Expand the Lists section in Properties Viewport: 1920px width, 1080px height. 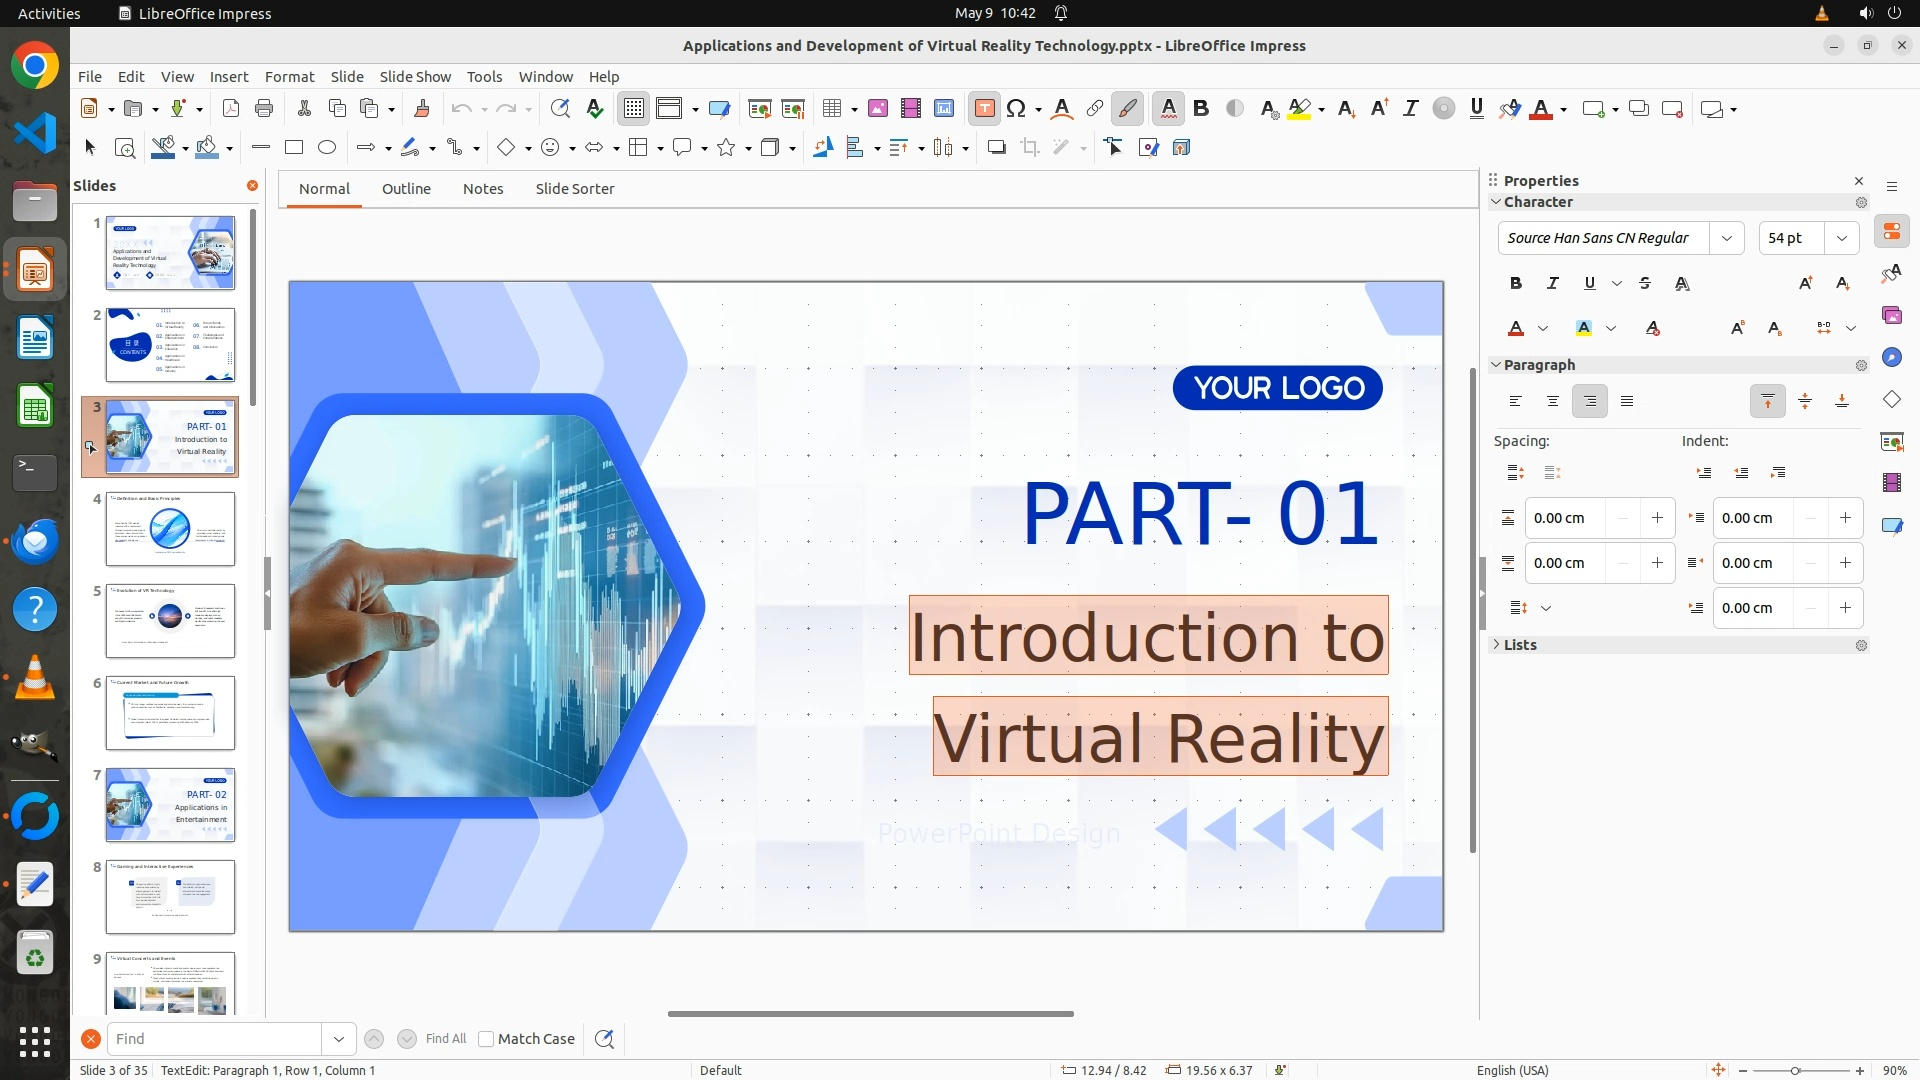coord(1520,645)
